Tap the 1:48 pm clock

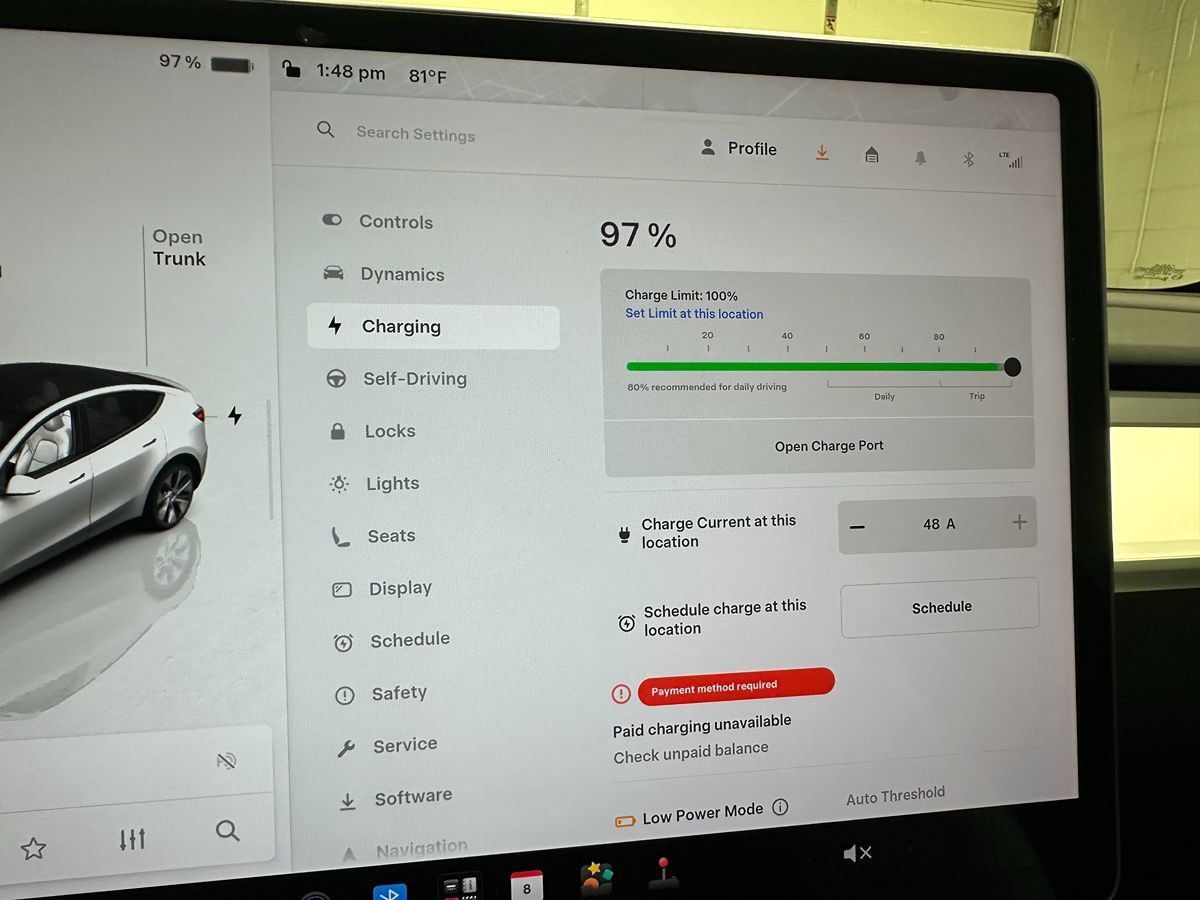(350, 72)
